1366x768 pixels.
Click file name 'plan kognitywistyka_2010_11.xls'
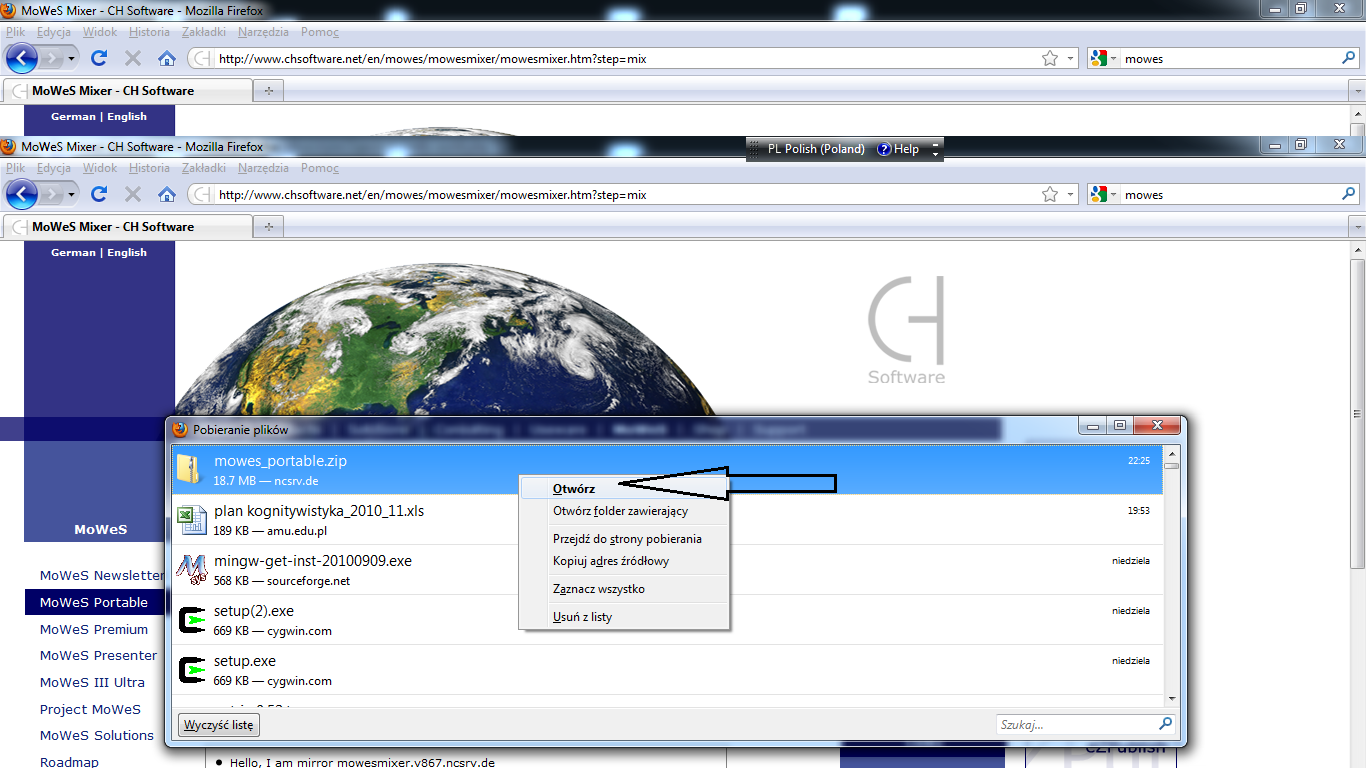click(x=319, y=511)
